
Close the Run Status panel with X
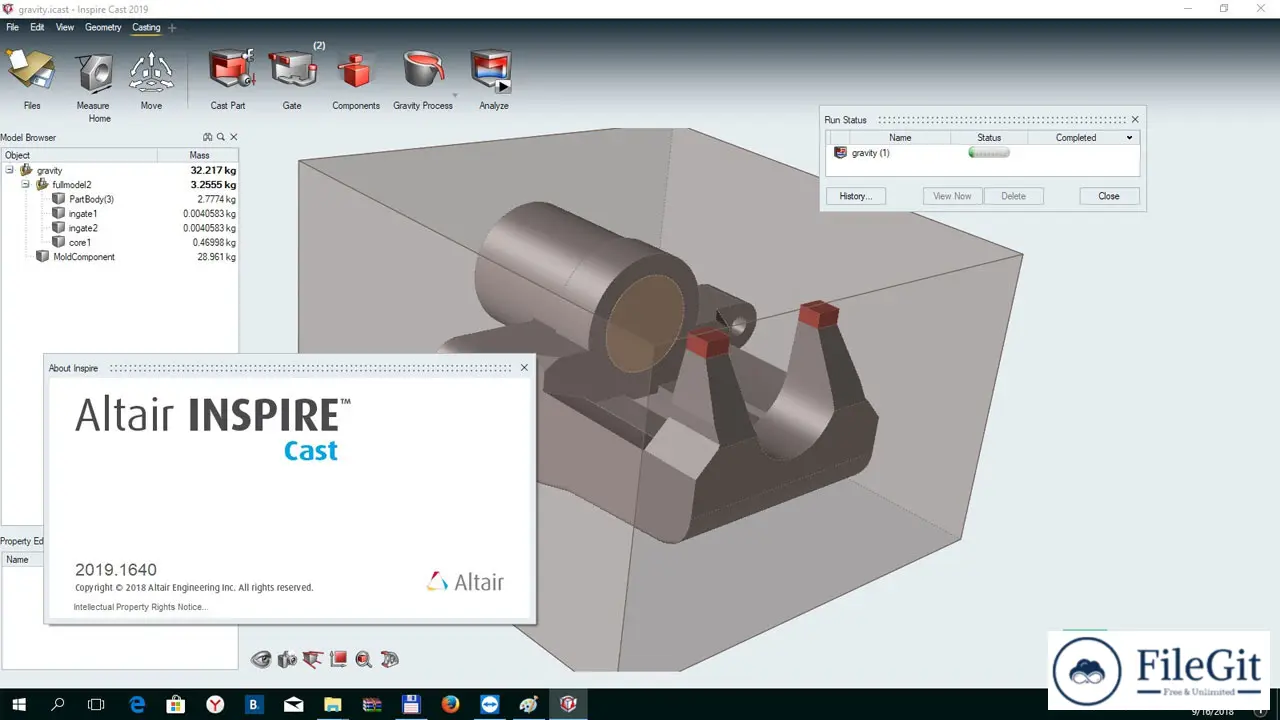tap(1135, 120)
